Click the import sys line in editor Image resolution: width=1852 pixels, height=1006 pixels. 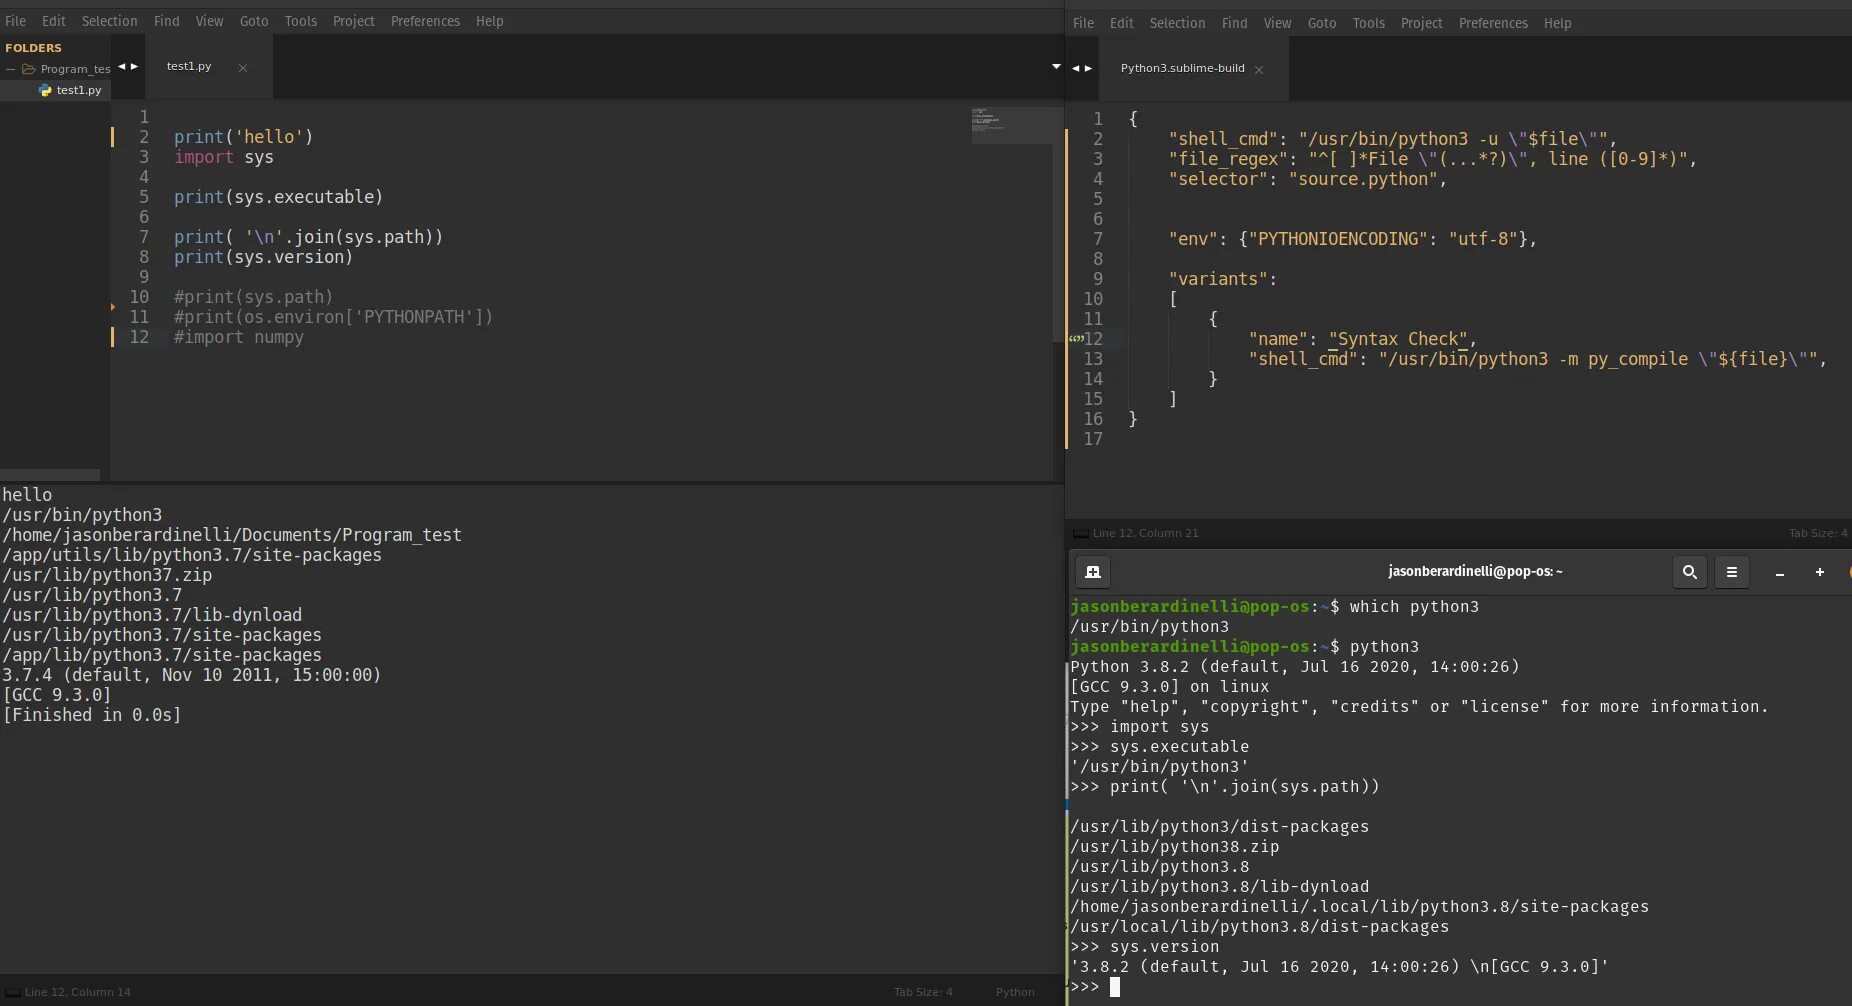(223, 157)
